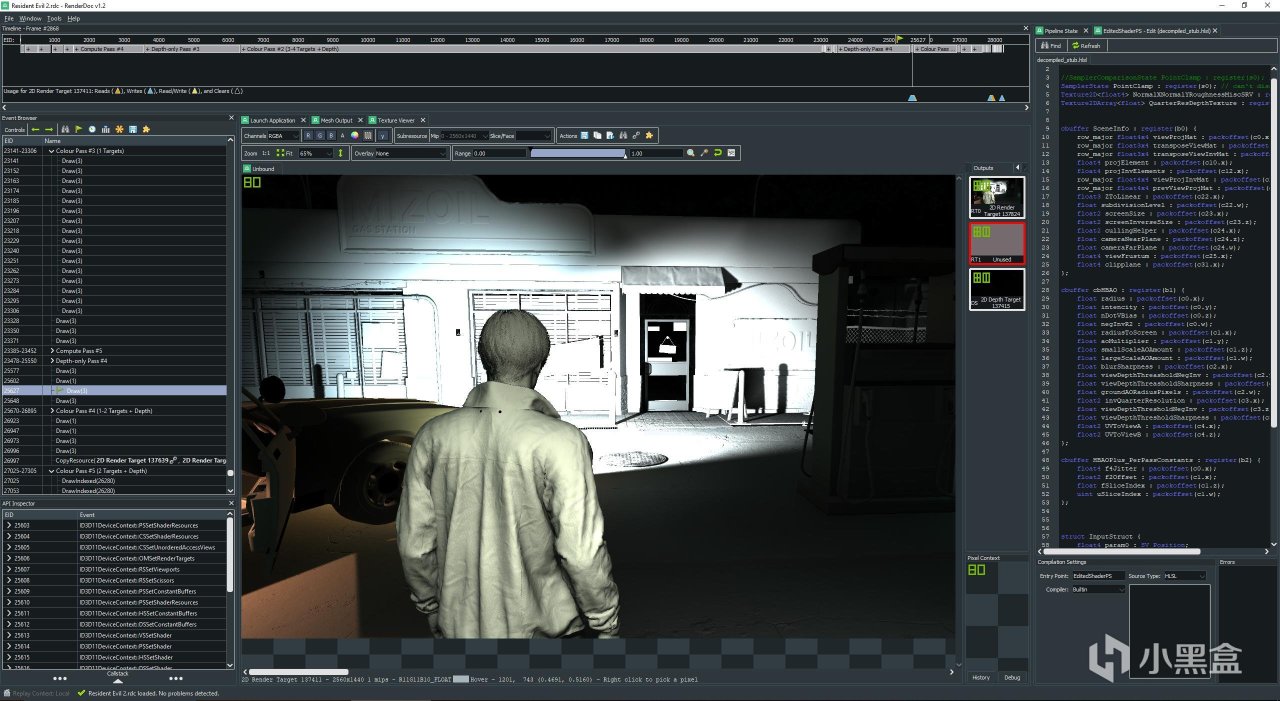Go to the previous draw using the left arrow
Viewport: 1280px width, 701px height.
coord(35,129)
